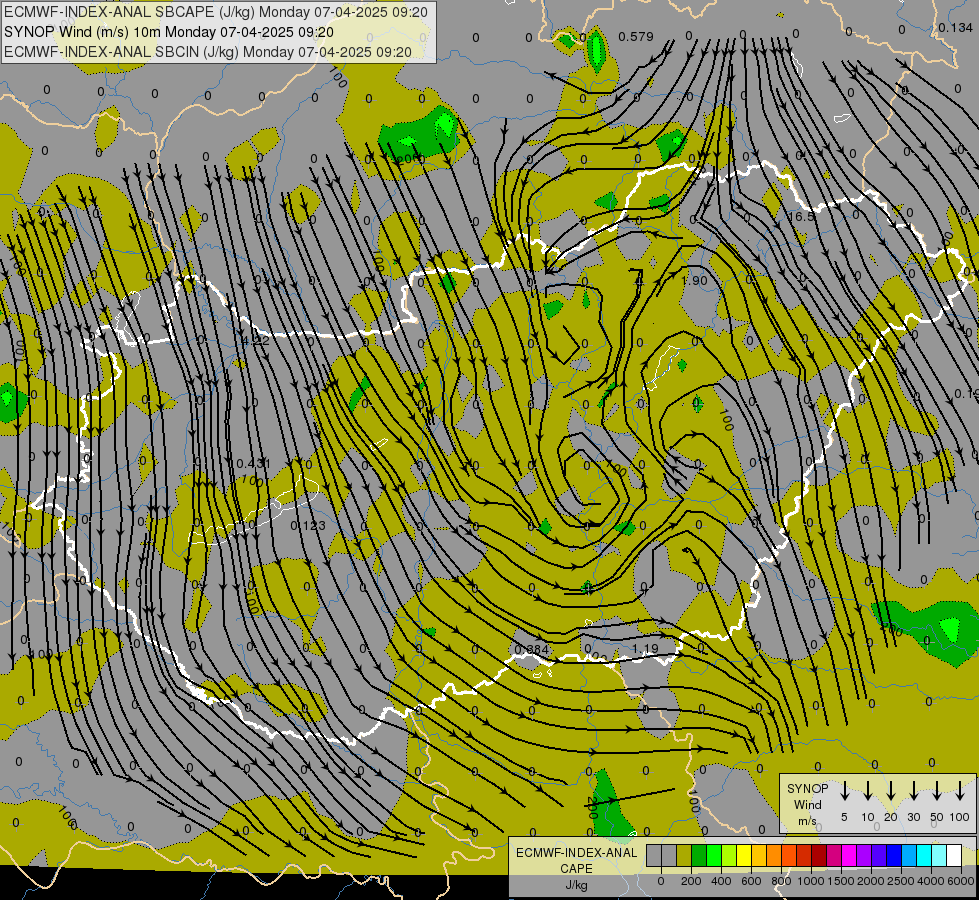
Task: Click the 6000 tick label under CAPE colorbar
Action: pyautogui.click(x=961, y=881)
